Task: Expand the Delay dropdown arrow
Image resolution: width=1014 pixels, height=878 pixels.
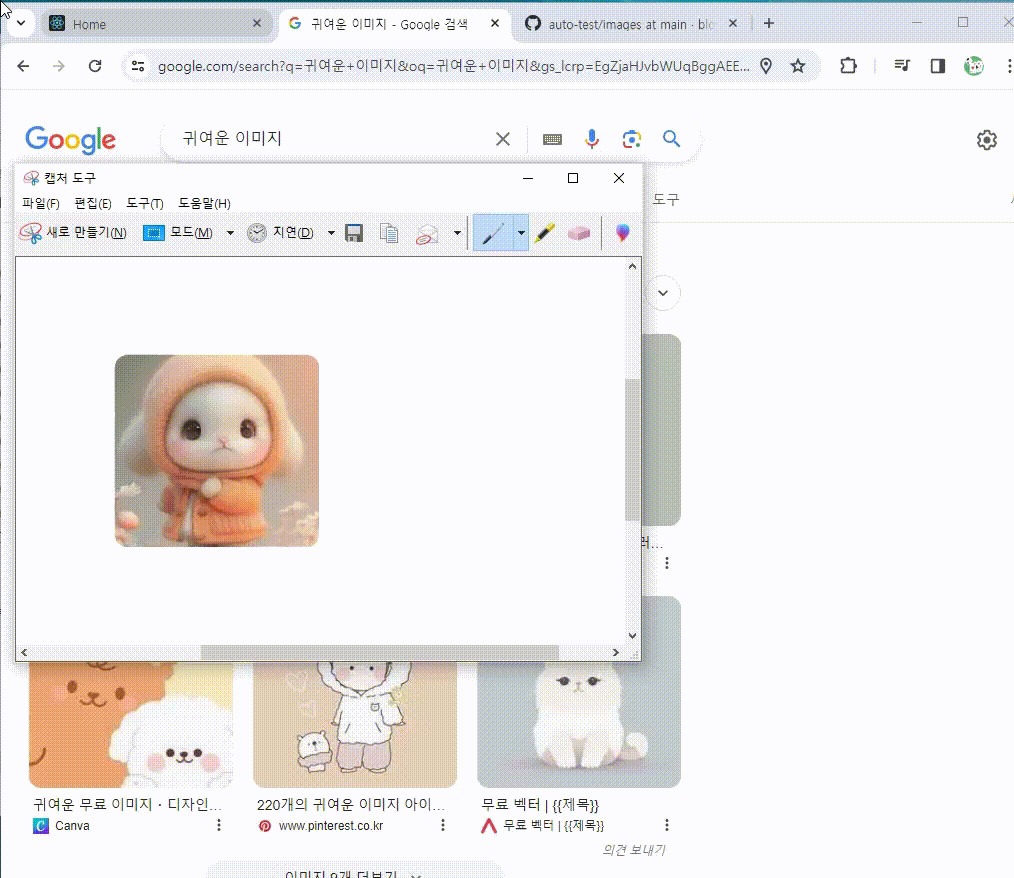Action: click(331, 233)
